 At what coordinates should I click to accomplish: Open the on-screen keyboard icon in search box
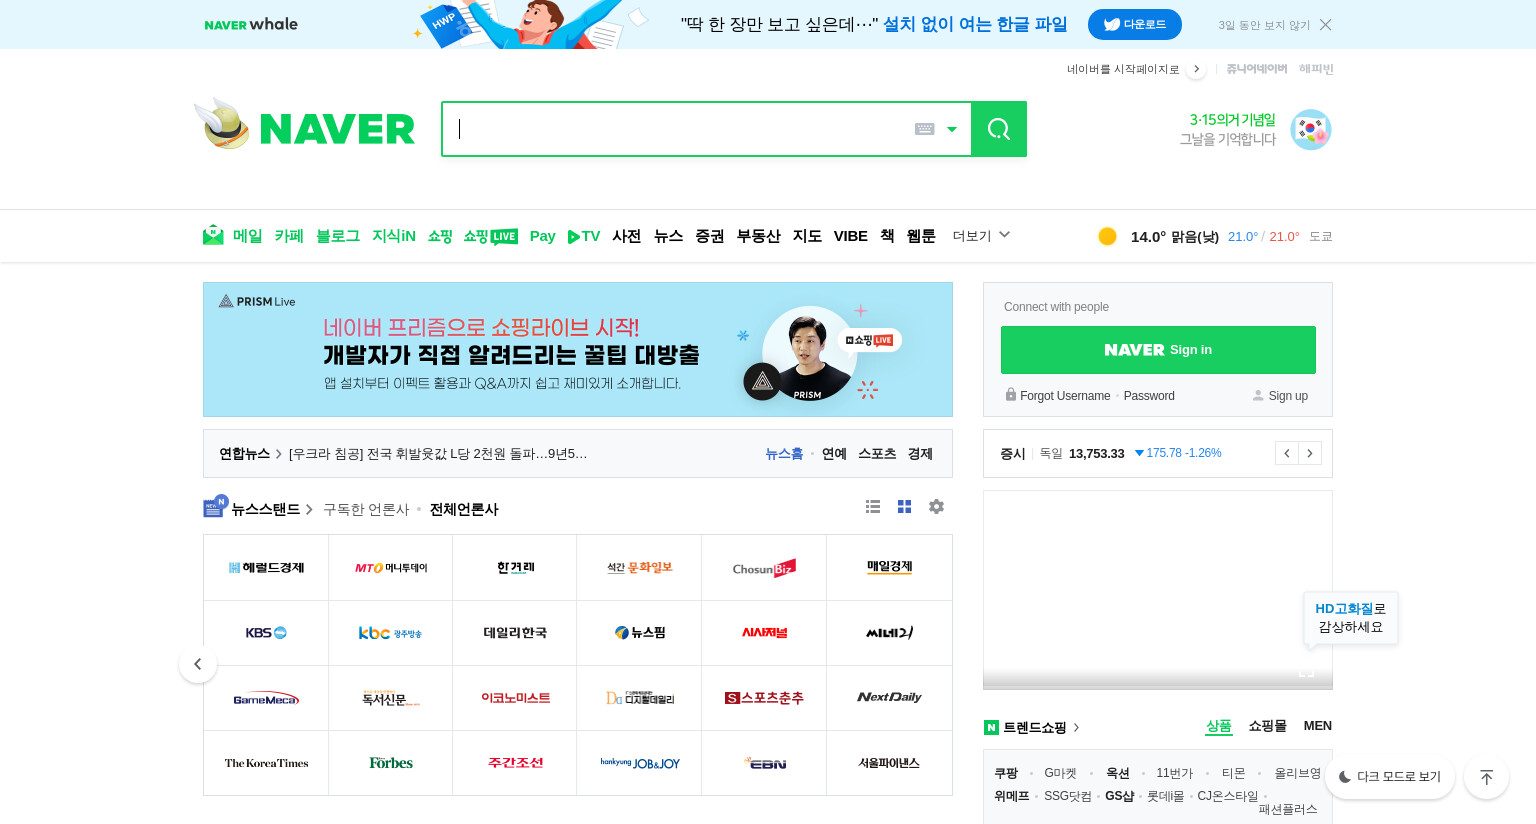(x=925, y=129)
